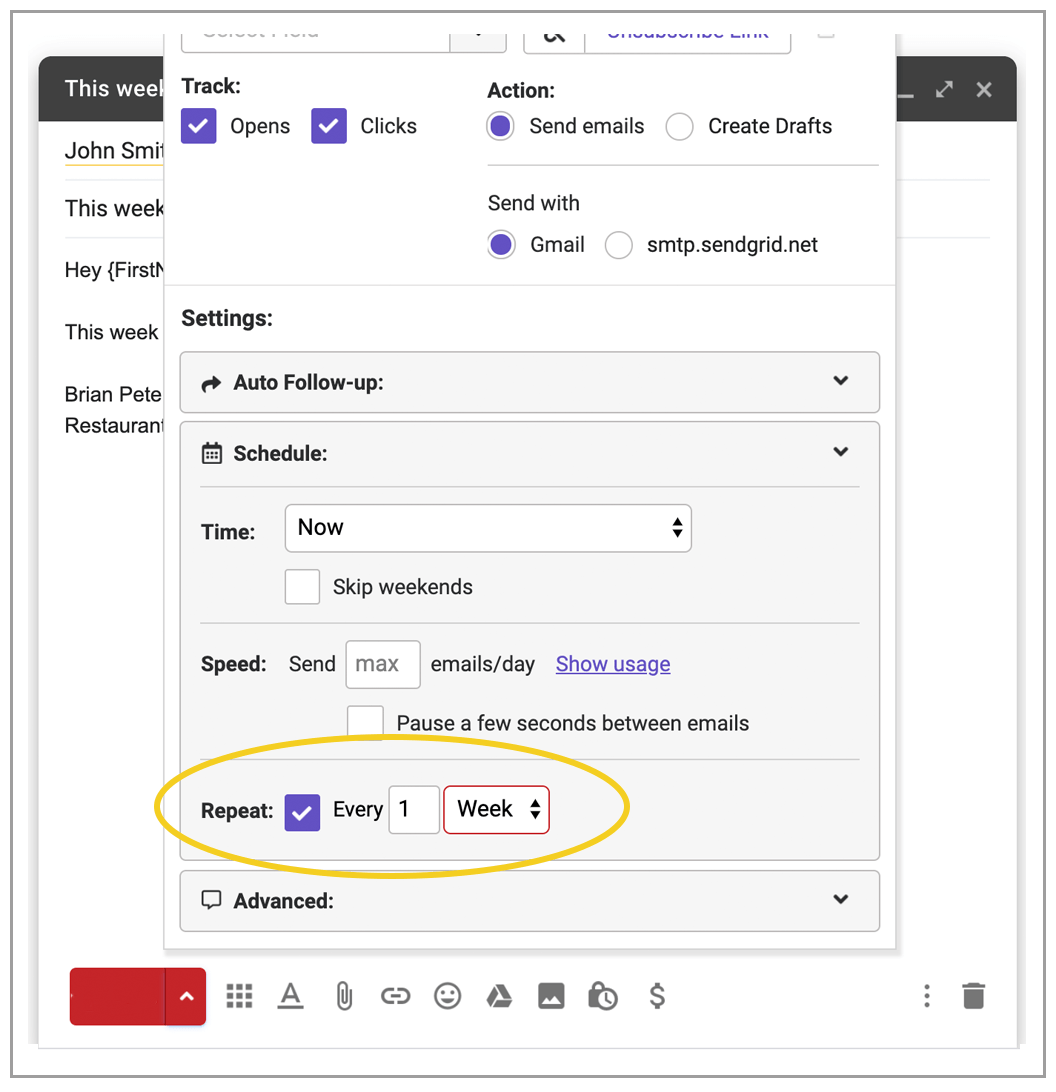Screen dimensions: 1056x1092
Task: Uncheck the Opens tracking checkbox
Action: click(x=198, y=126)
